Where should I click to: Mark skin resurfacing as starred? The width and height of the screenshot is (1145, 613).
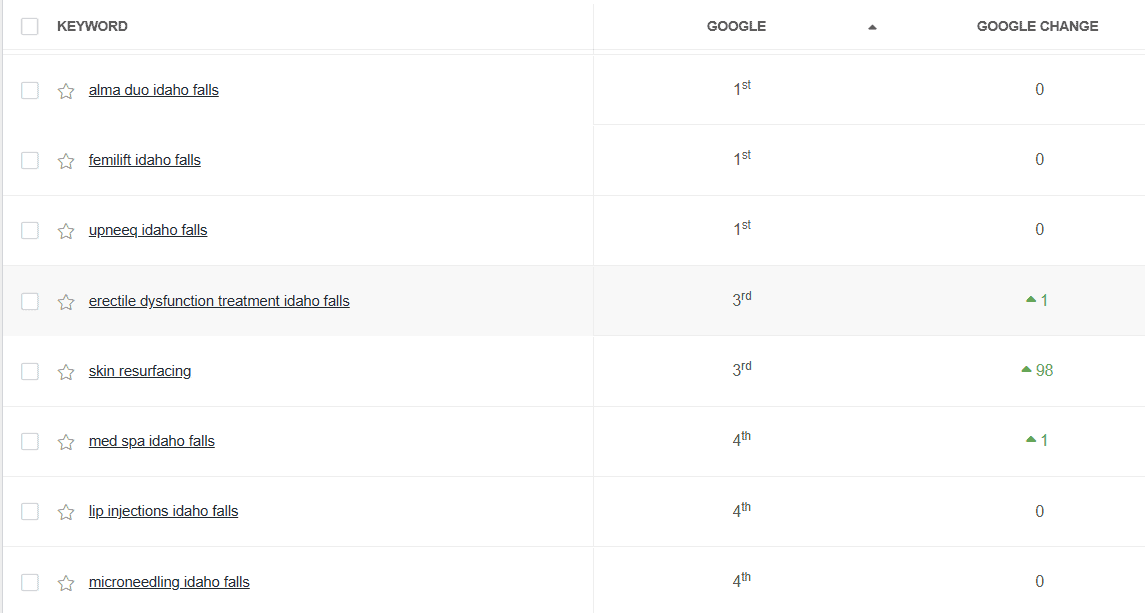pos(66,372)
